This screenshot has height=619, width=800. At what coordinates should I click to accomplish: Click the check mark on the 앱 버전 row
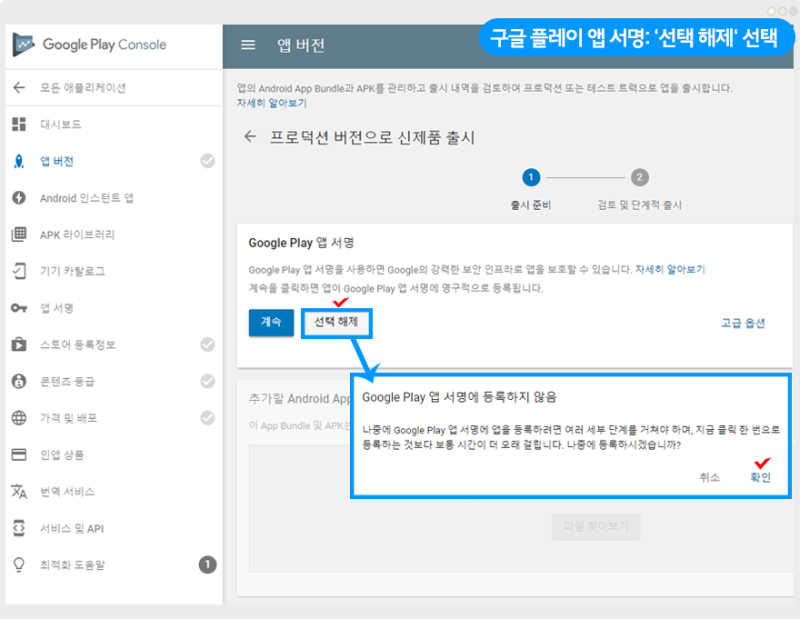(x=208, y=161)
